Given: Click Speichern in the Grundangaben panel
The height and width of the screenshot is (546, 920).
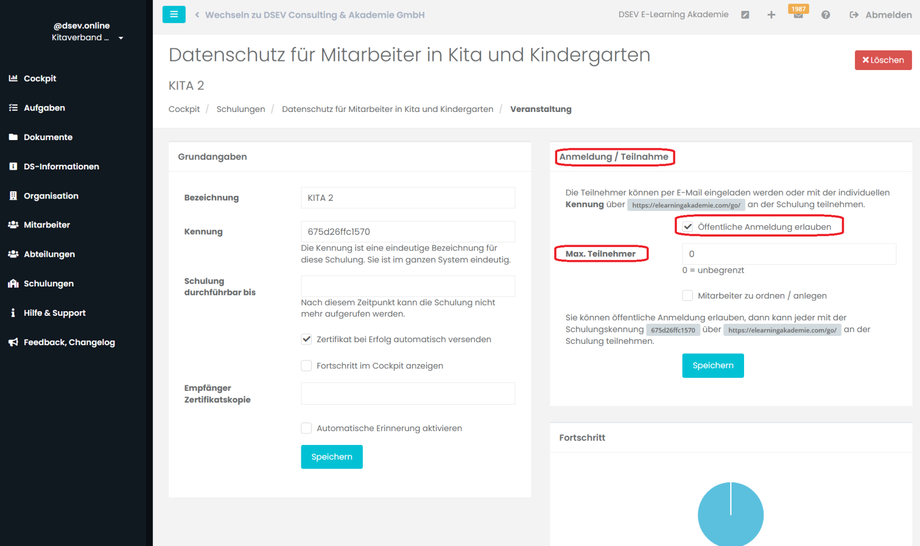Looking at the screenshot, I should tap(331, 457).
